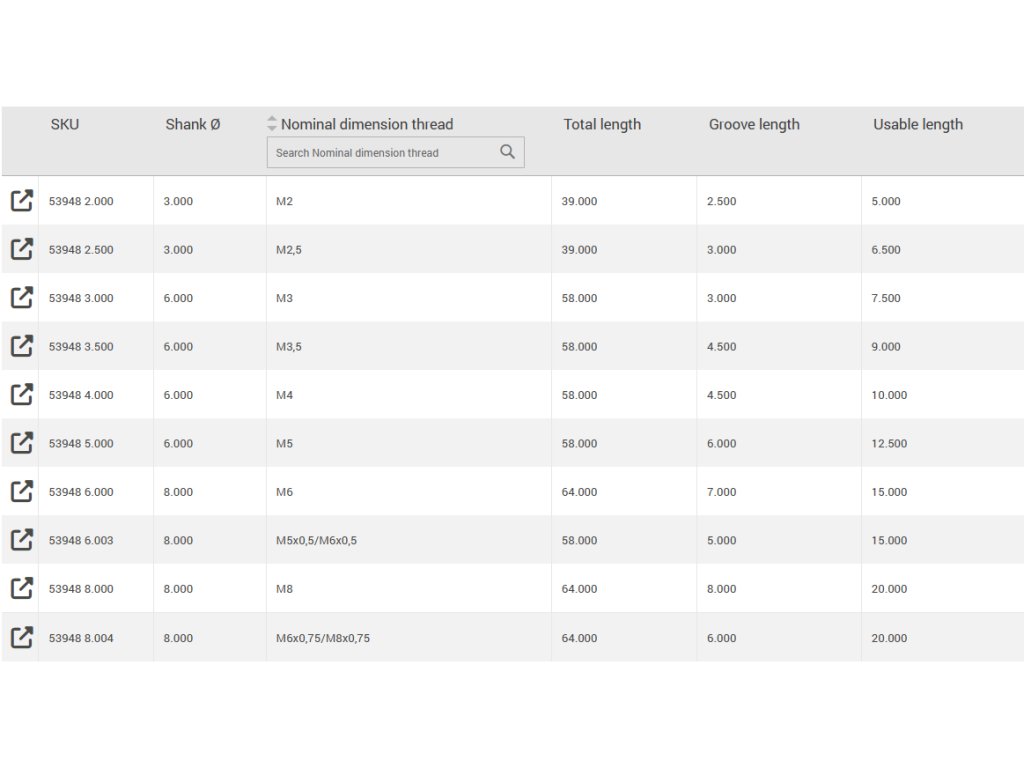The width and height of the screenshot is (1024, 768).
Task: Open external link for SKU 53948 6.003
Action: (x=21, y=540)
